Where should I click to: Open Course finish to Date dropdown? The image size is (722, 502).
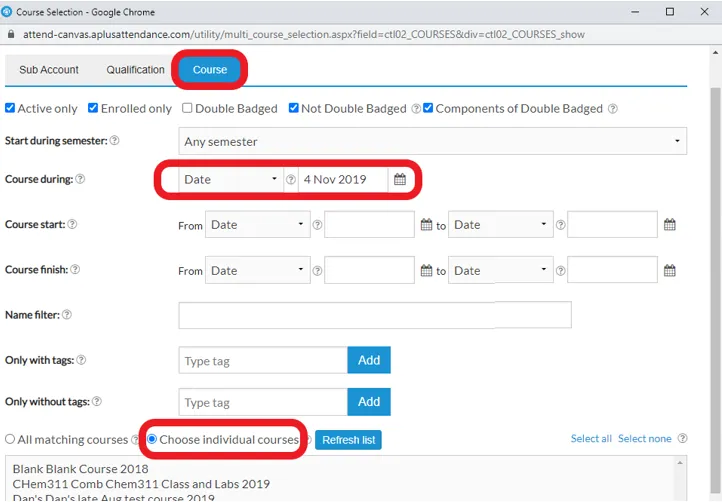[x=501, y=270]
